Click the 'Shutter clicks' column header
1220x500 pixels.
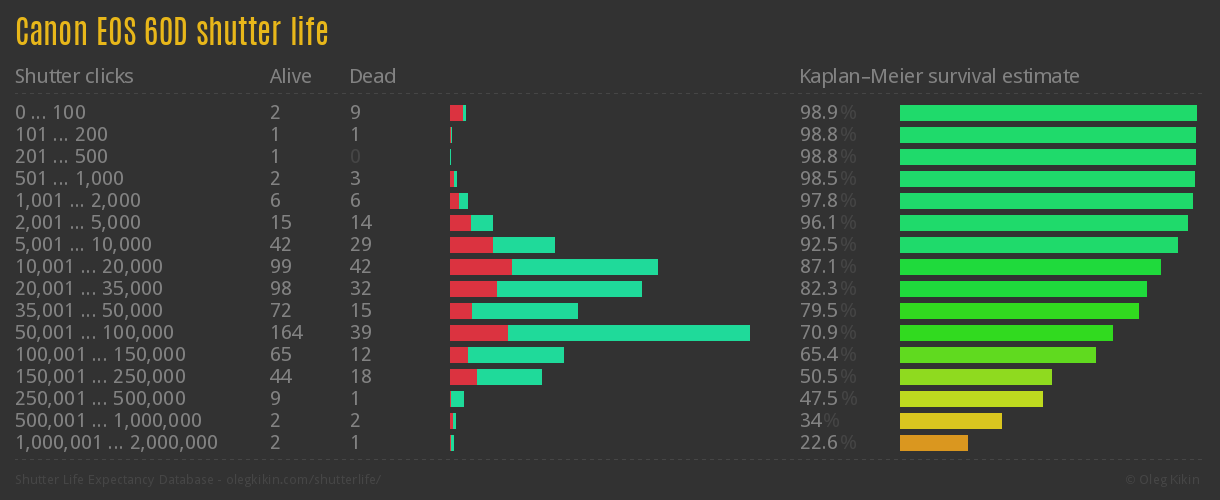pyautogui.click(x=74, y=76)
